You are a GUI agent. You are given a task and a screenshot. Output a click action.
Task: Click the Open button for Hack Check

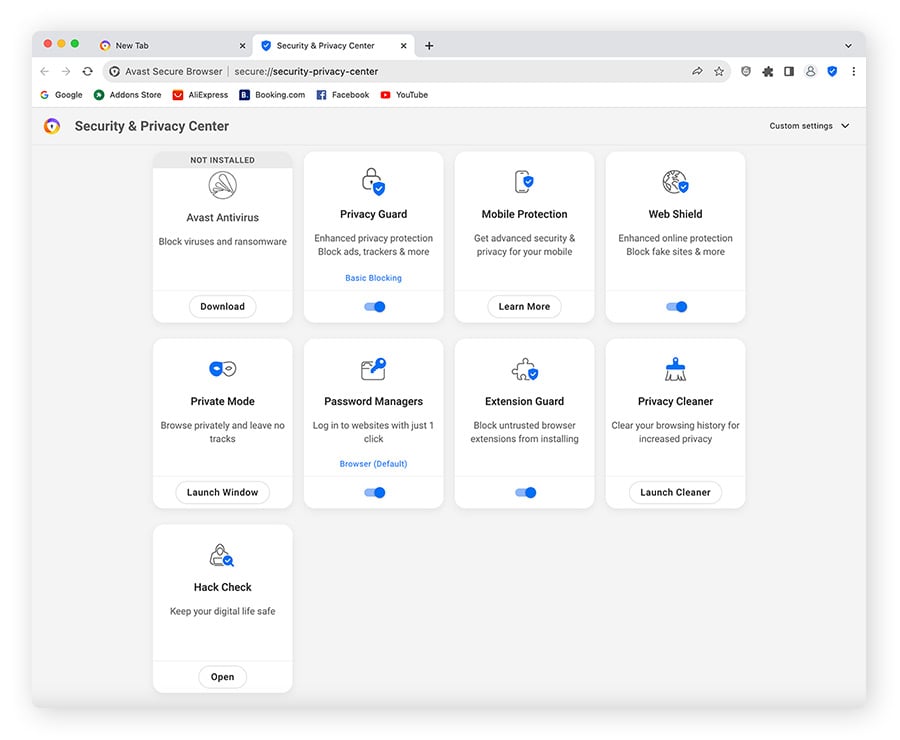coord(222,677)
